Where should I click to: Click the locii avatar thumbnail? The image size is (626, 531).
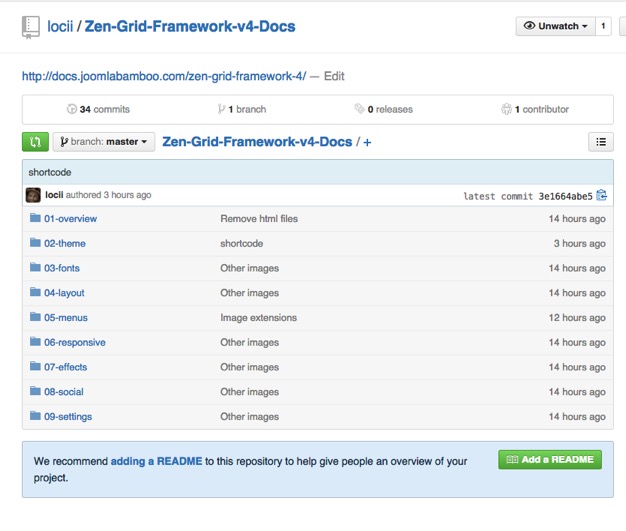point(33,195)
